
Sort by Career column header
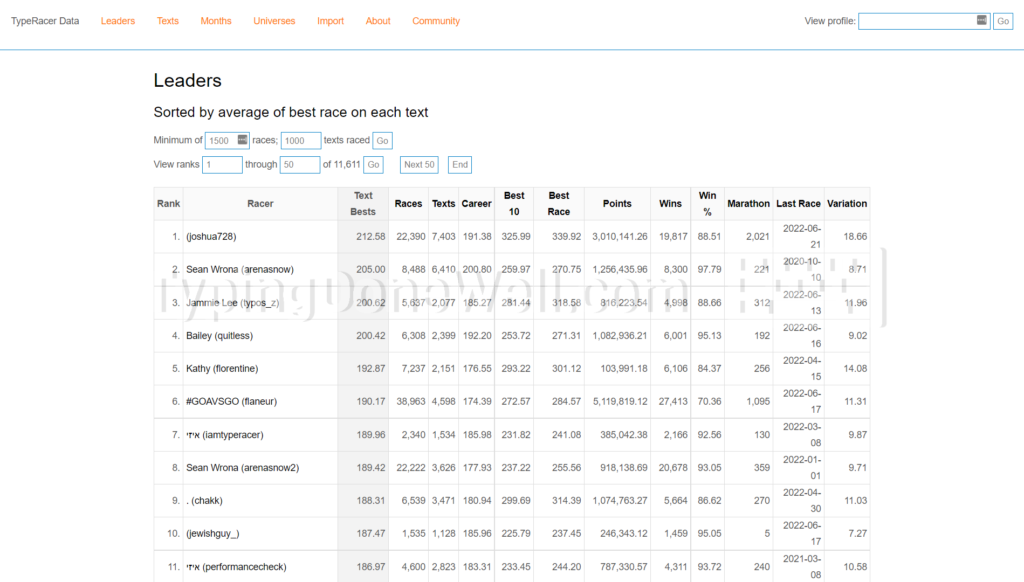point(476,204)
